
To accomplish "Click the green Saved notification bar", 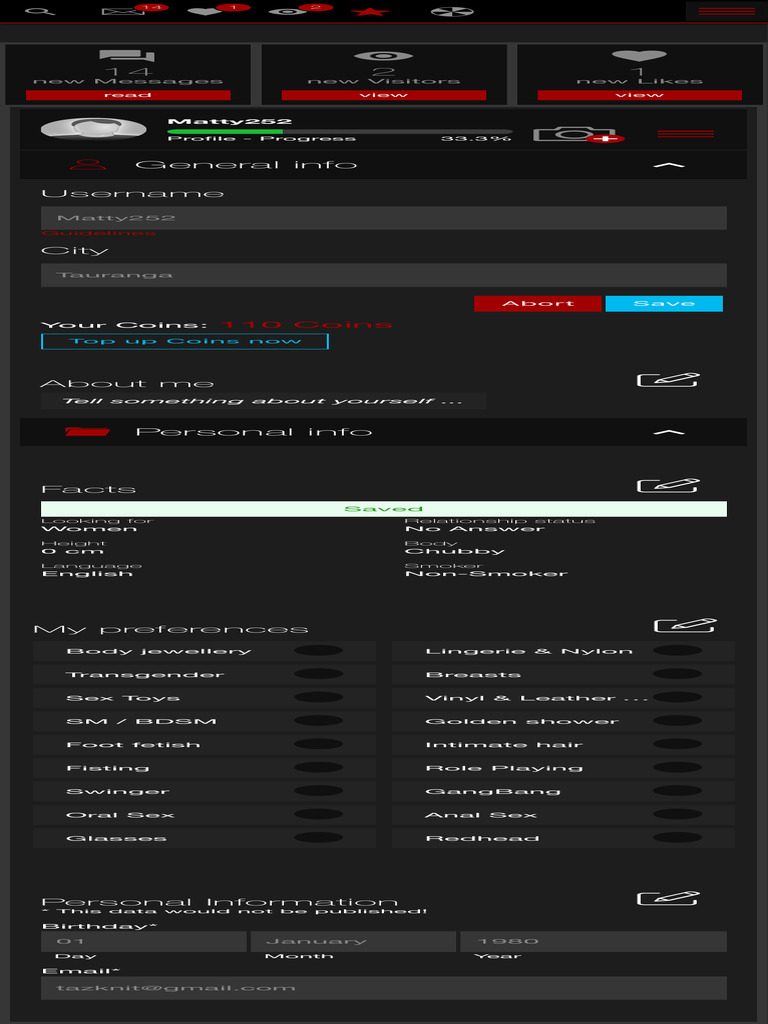I will [x=384, y=509].
